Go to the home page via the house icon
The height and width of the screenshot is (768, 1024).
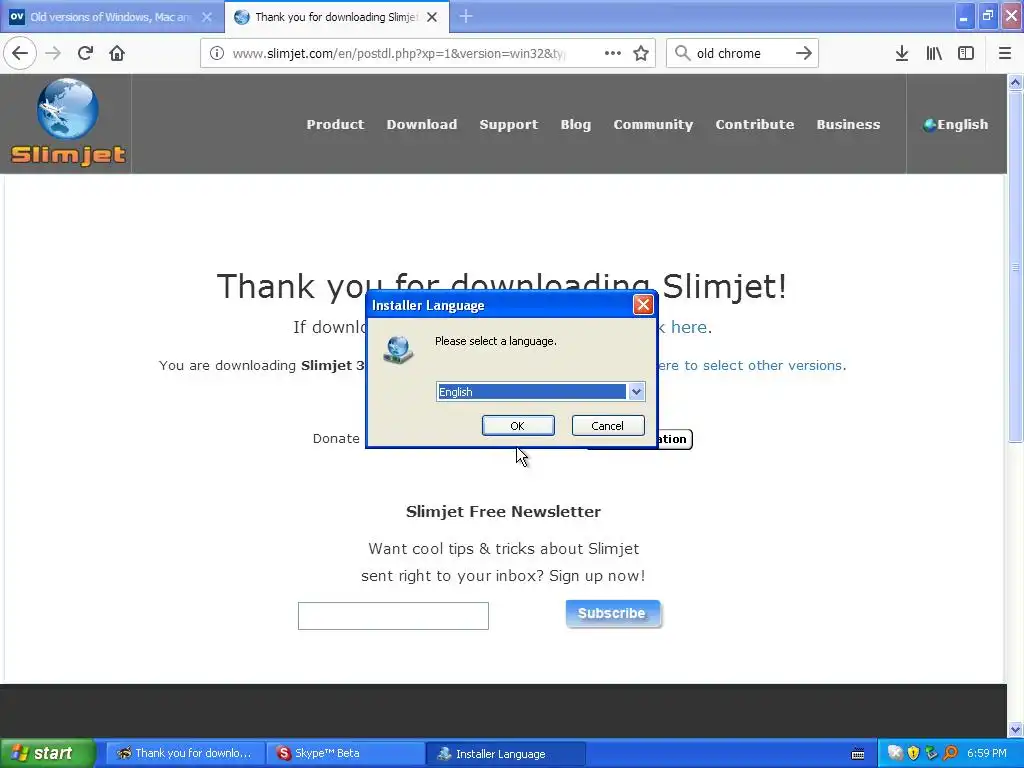(117, 53)
